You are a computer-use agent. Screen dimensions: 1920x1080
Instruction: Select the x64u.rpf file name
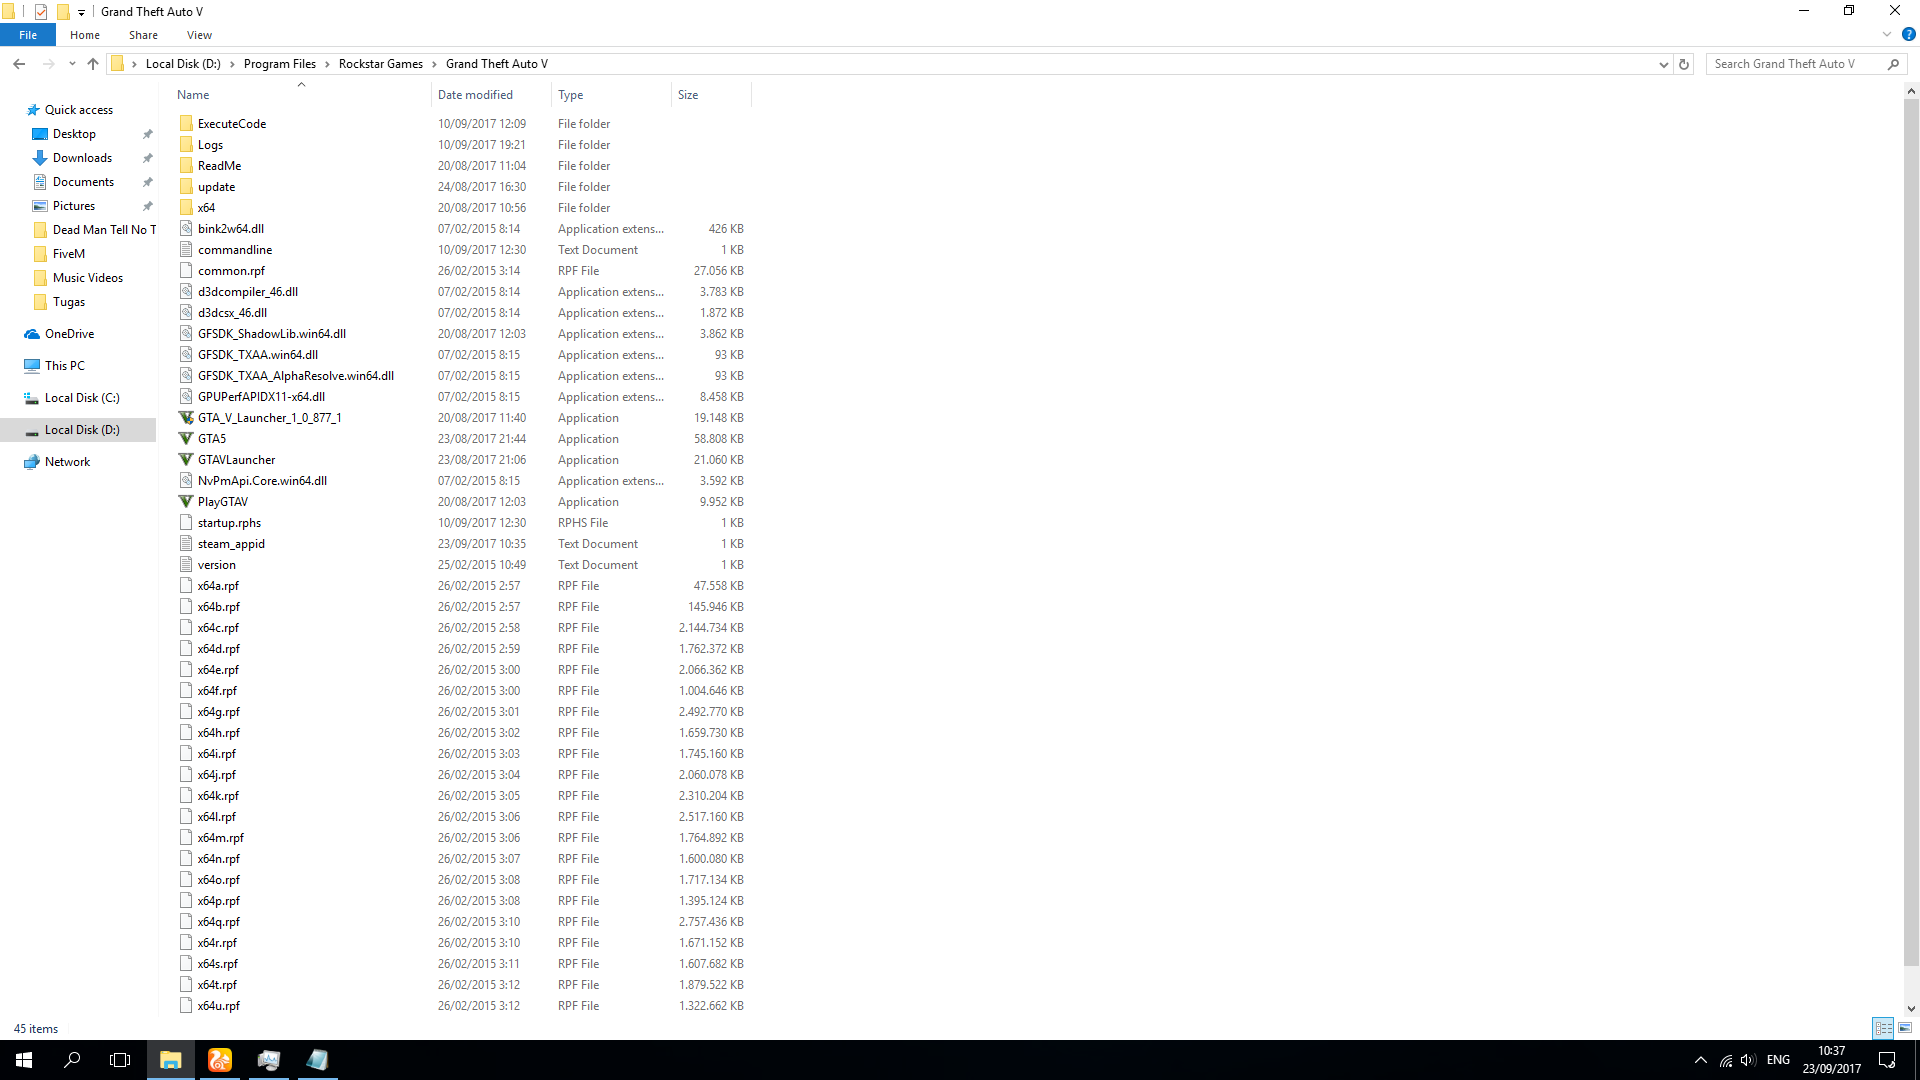coord(218,1006)
